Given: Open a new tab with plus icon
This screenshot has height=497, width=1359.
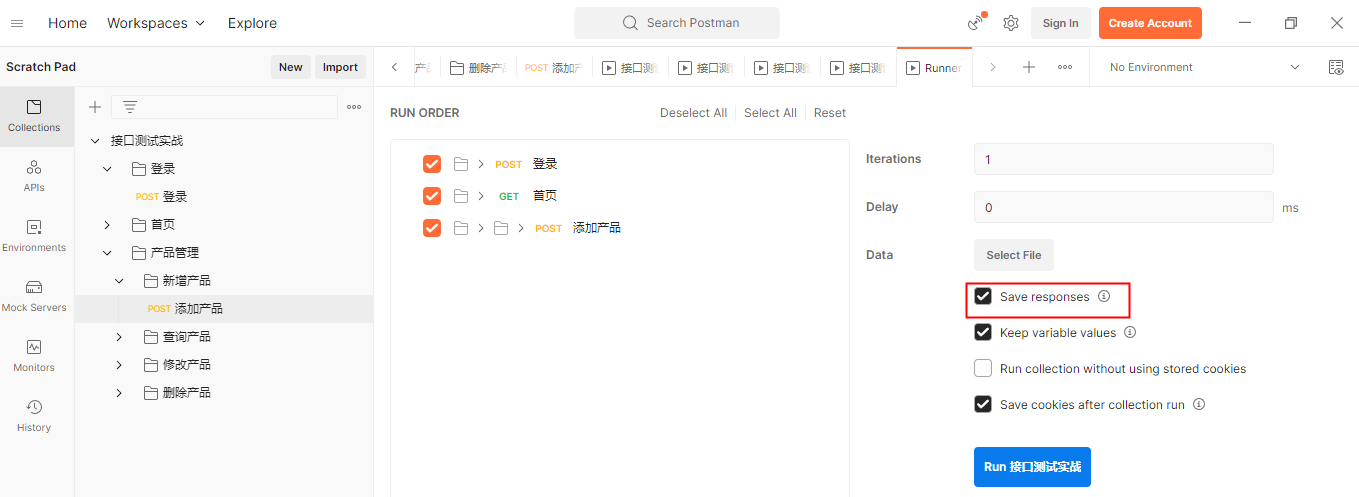Looking at the screenshot, I should [1029, 67].
